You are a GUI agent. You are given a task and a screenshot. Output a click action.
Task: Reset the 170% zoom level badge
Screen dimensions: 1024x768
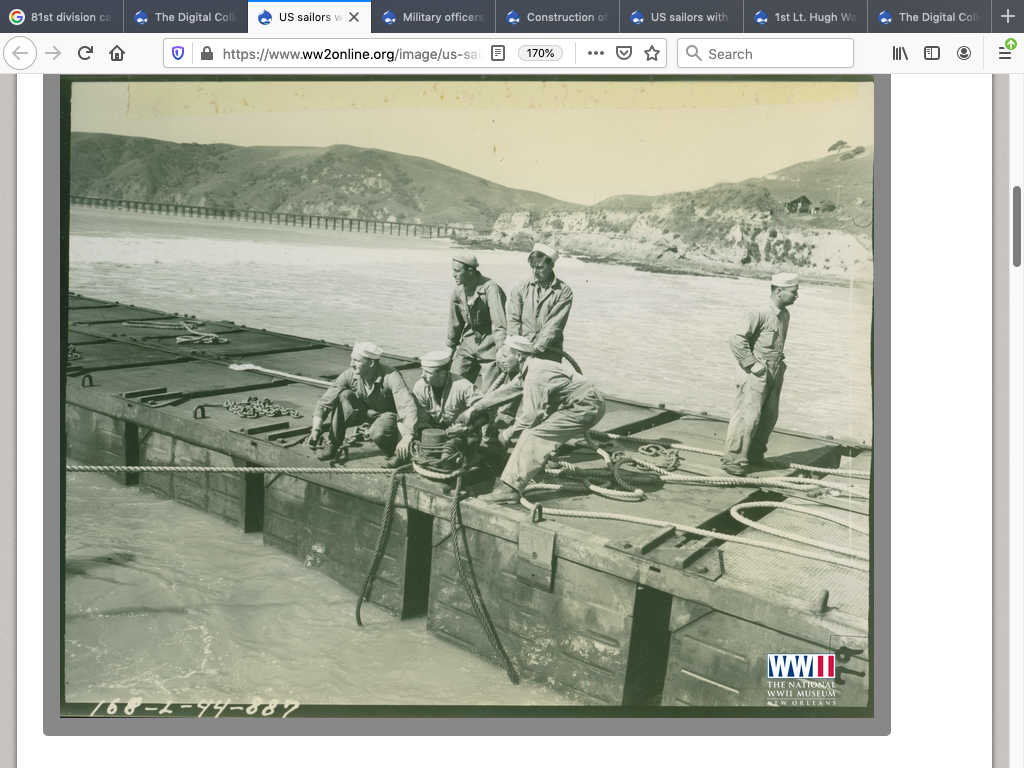click(x=540, y=53)
